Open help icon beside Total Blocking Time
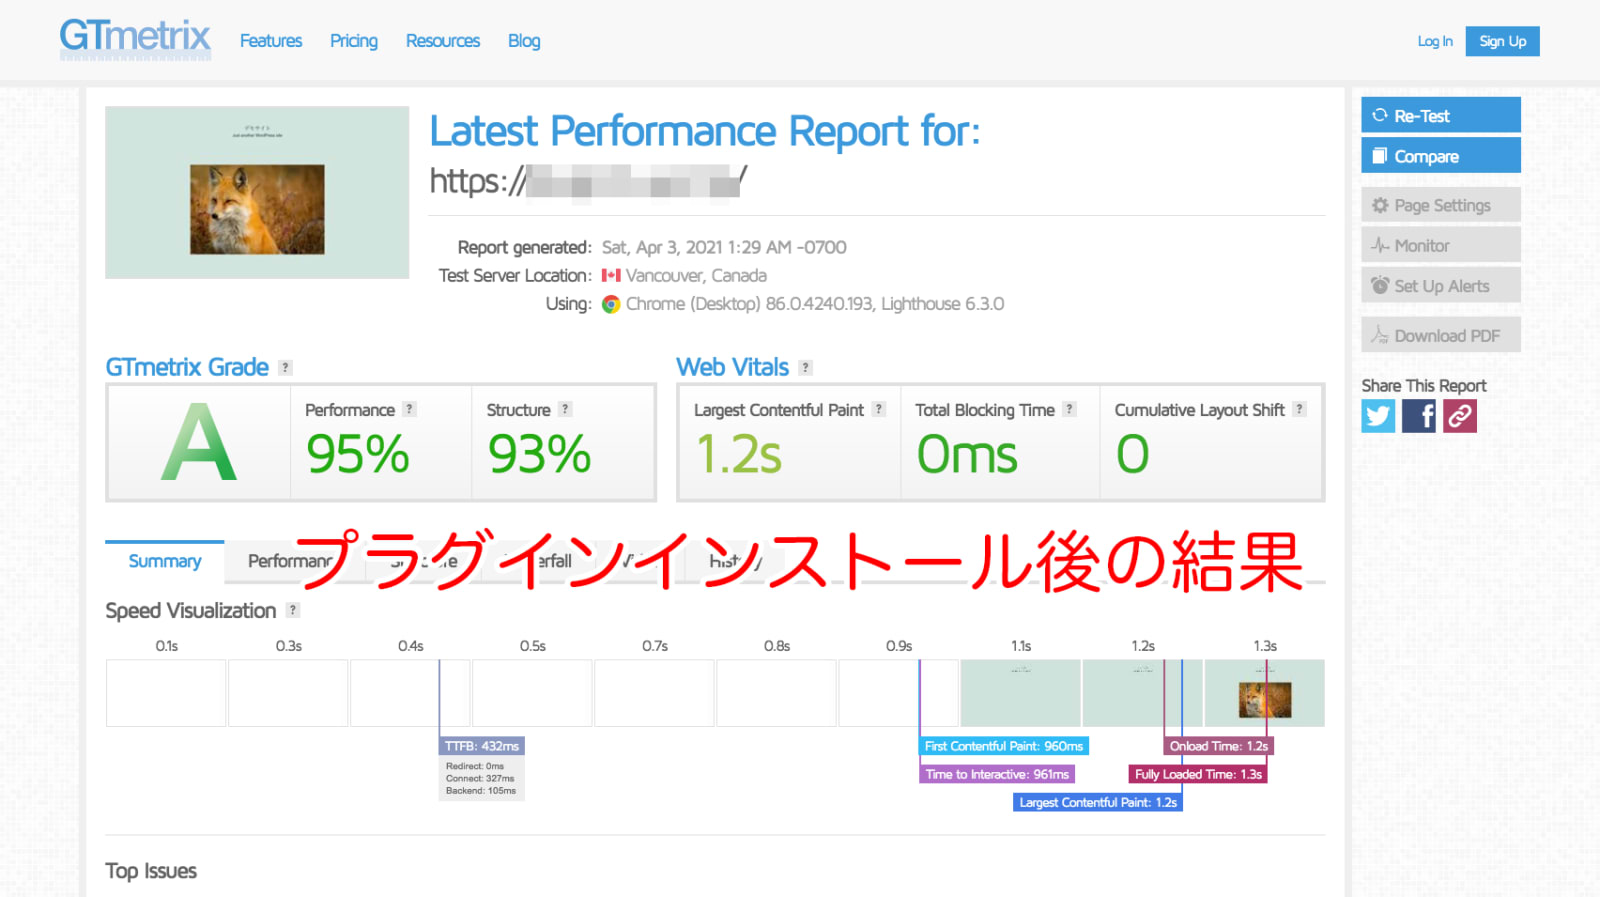The width and height of the screenshot is (1600, 897). click(x=1069, y=409)
